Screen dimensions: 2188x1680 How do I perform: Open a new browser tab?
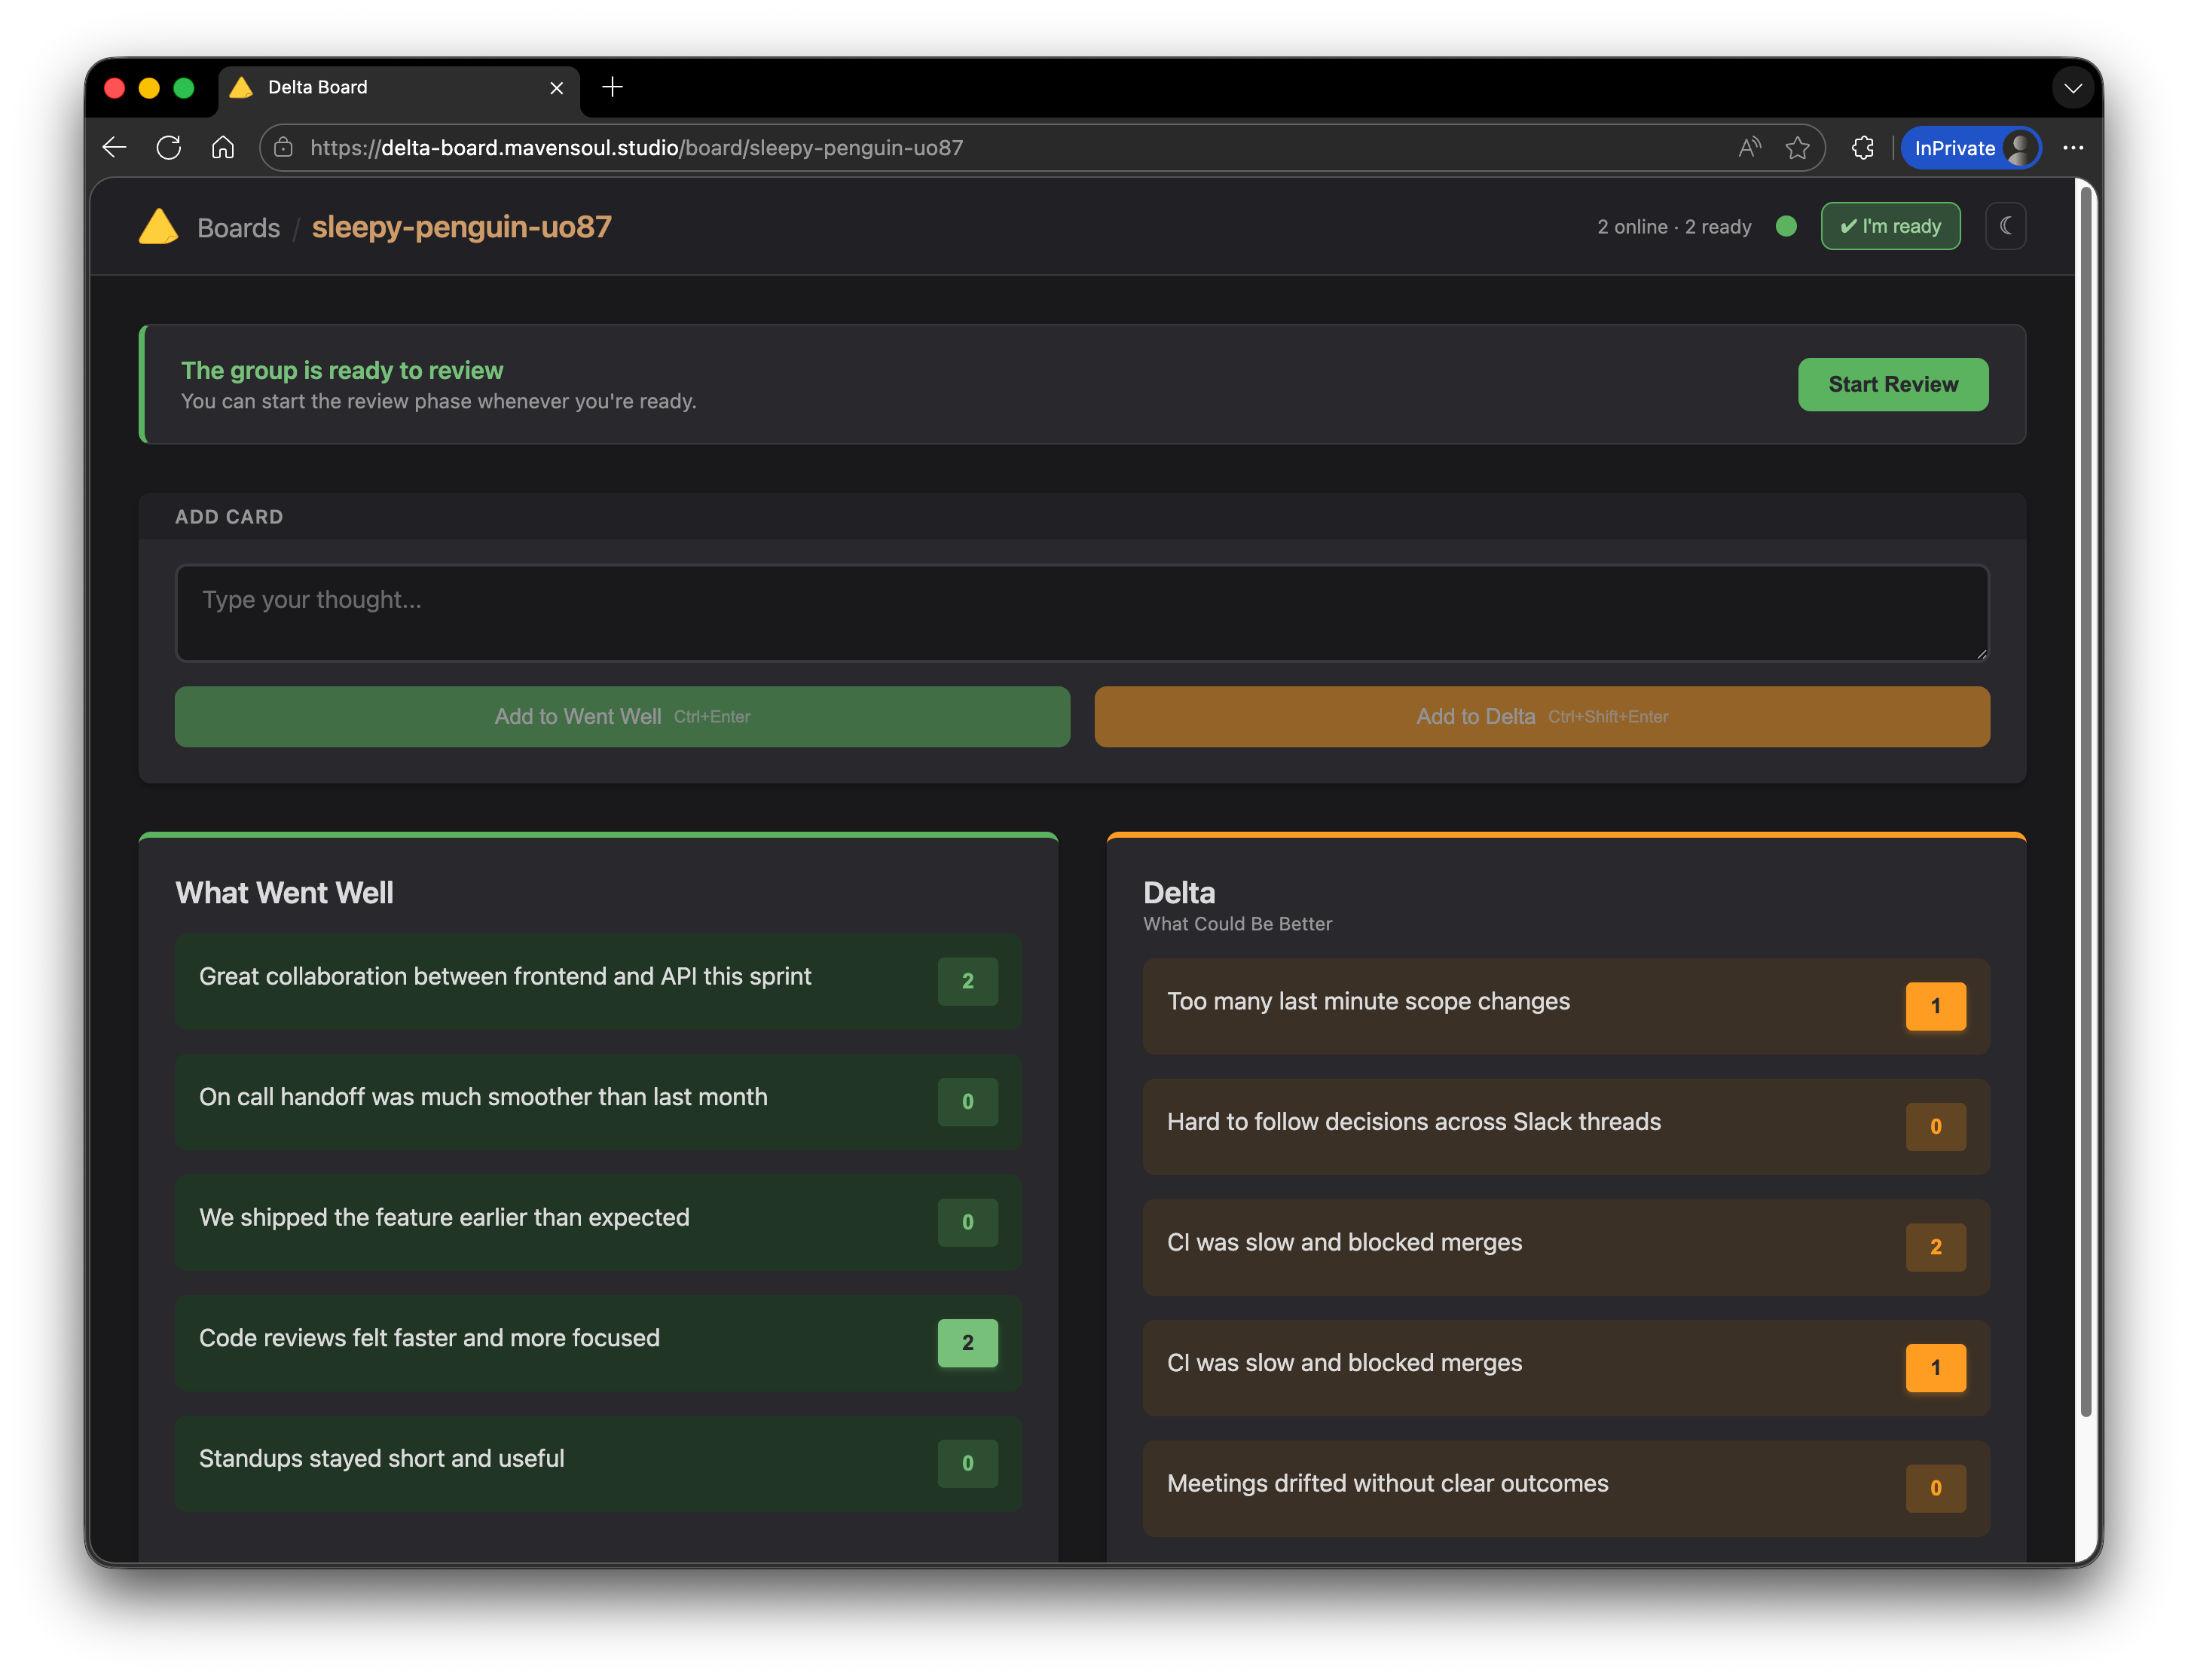pos(613,87)
